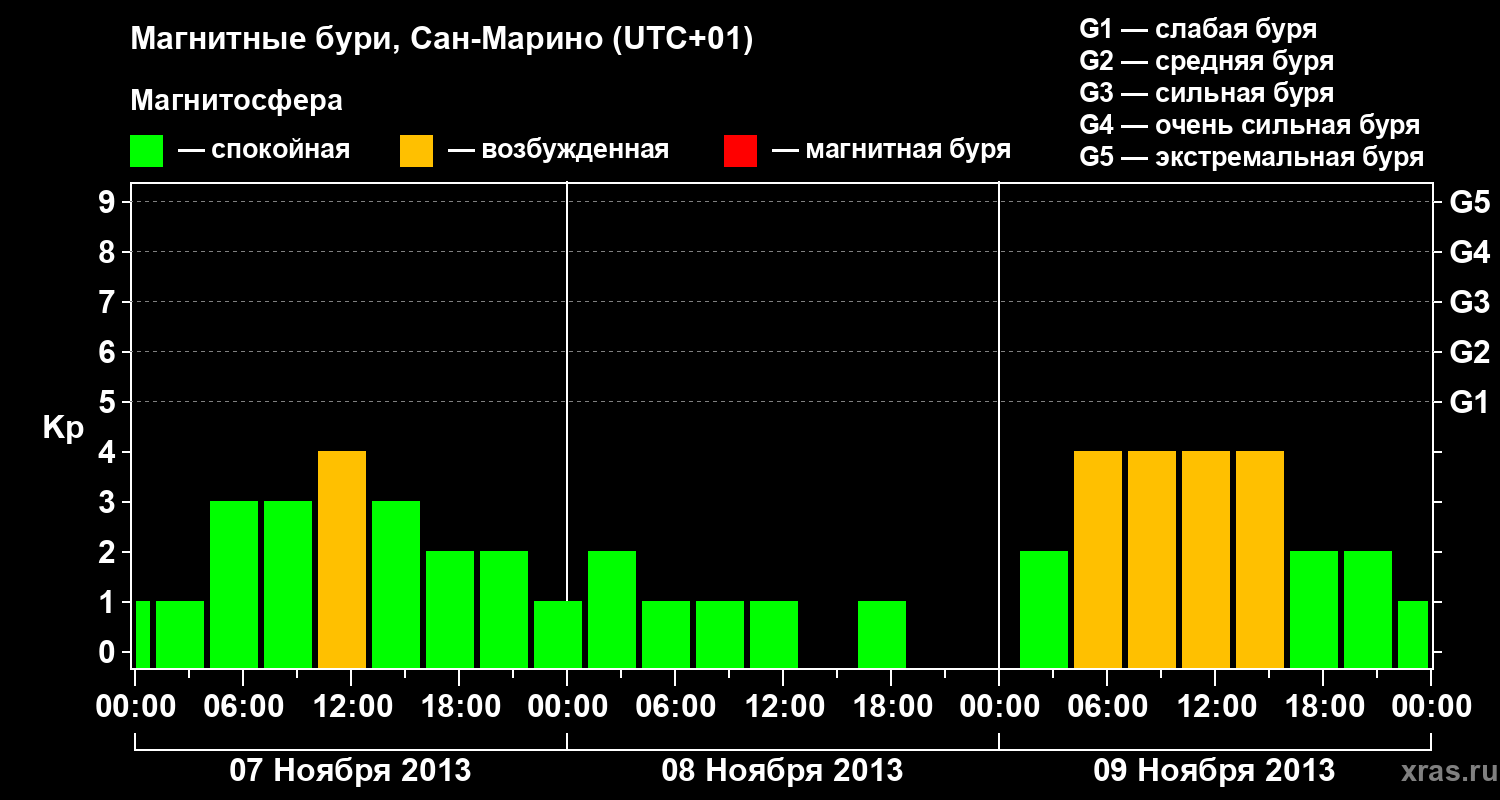Click the narrow green bar at the end of 09 Ноября
This screenshot has width=1500, height=800.
point(1413,634)
